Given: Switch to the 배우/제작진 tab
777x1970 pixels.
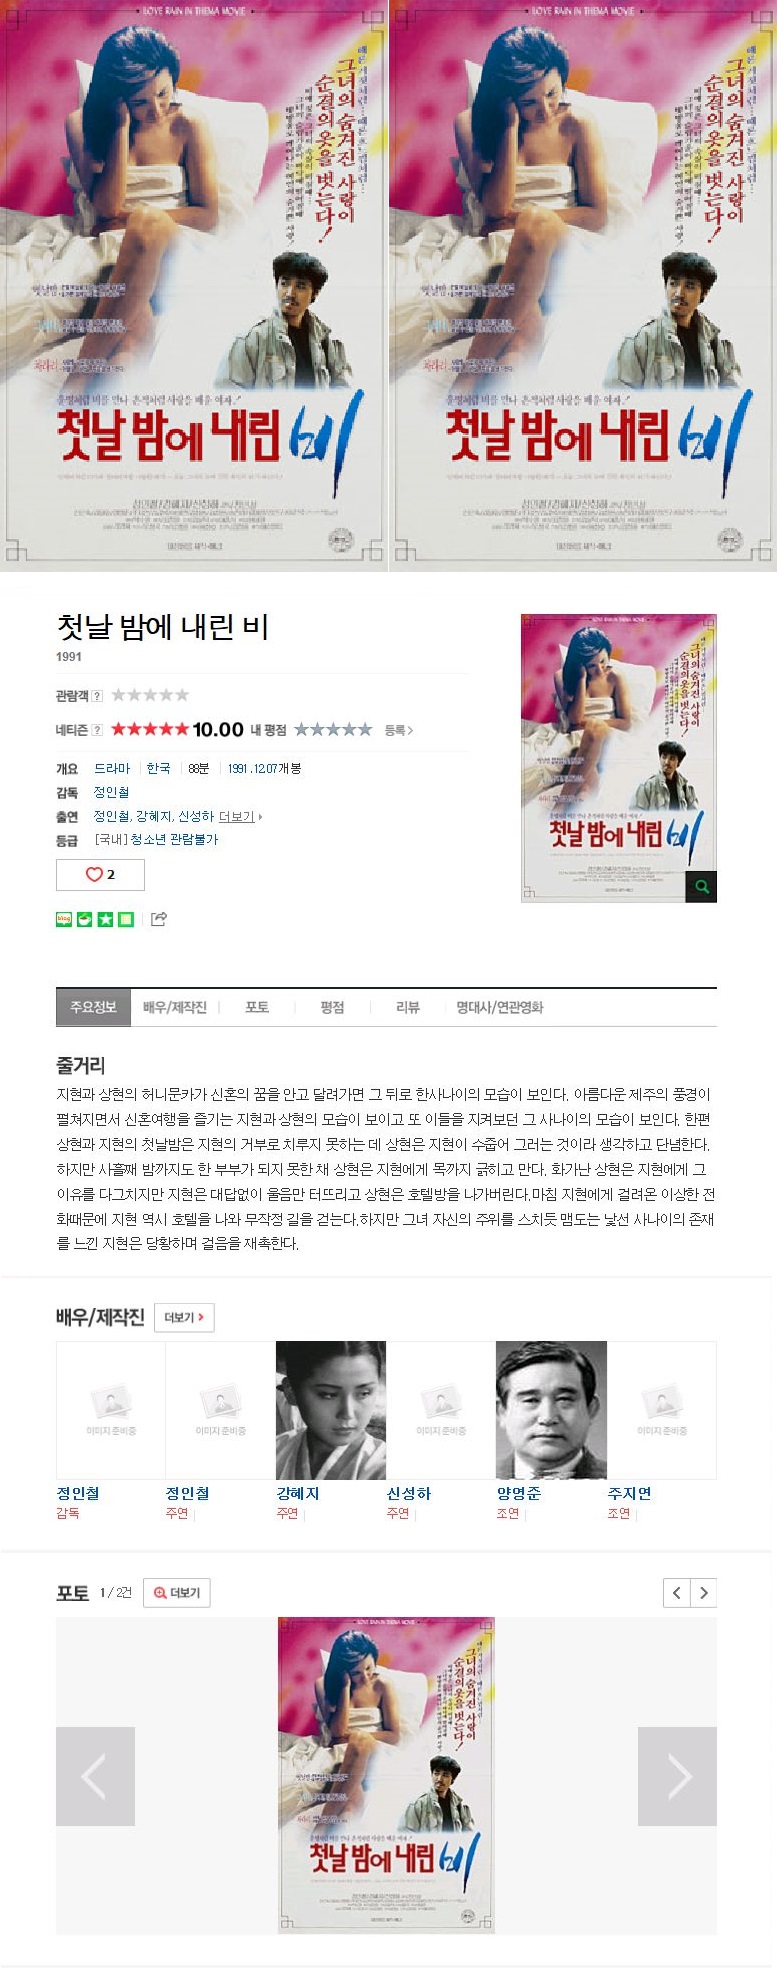Looking at the screenshot, I should (174, 1007).
